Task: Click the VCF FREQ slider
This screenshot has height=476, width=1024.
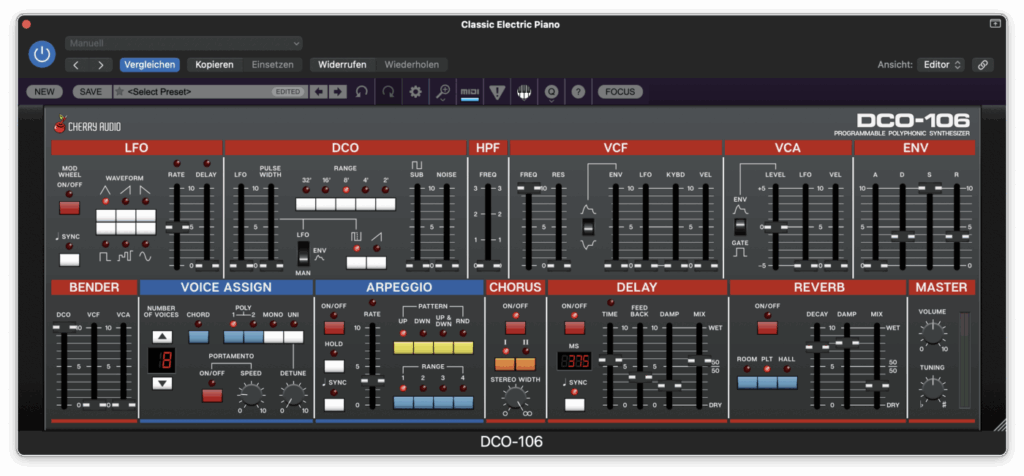Action: (x=528, y=189)
